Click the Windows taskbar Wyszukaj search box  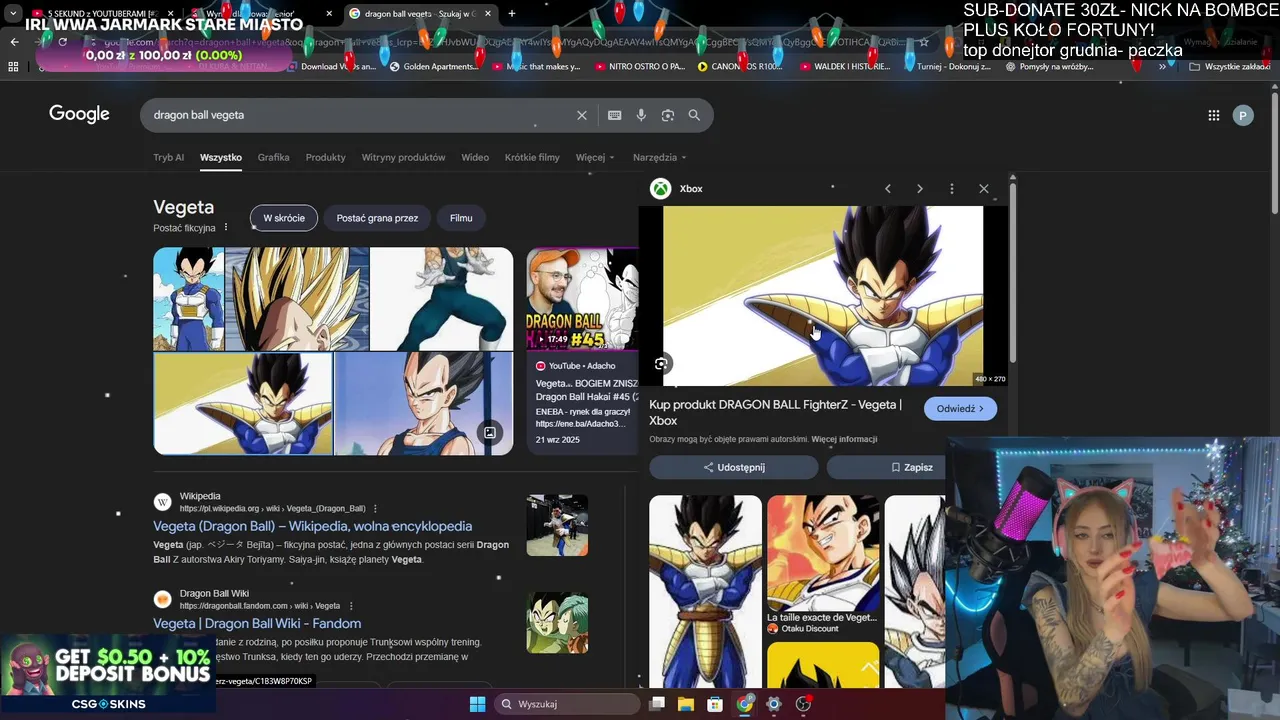pos(568,704)
